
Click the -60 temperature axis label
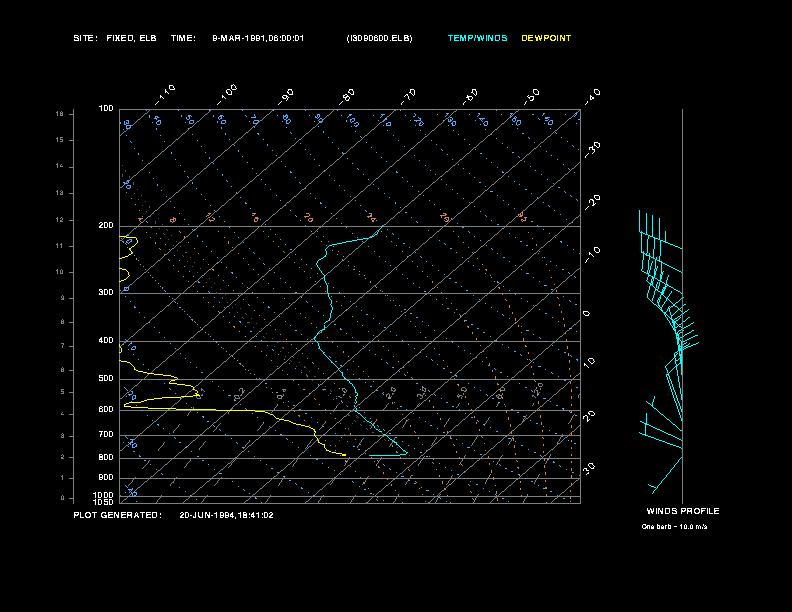(470, 96)
